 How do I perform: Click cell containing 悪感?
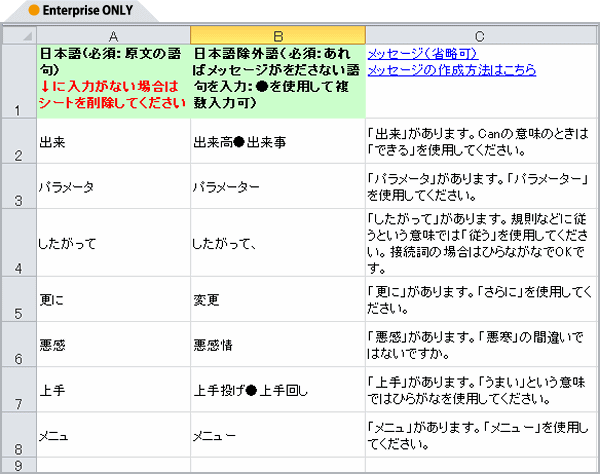pyautogui.click(x=113, y=344)
